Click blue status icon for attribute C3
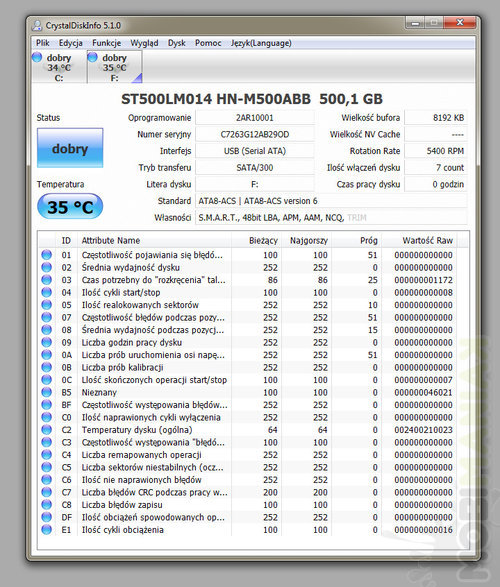The image size is (500, 587). 47,442
